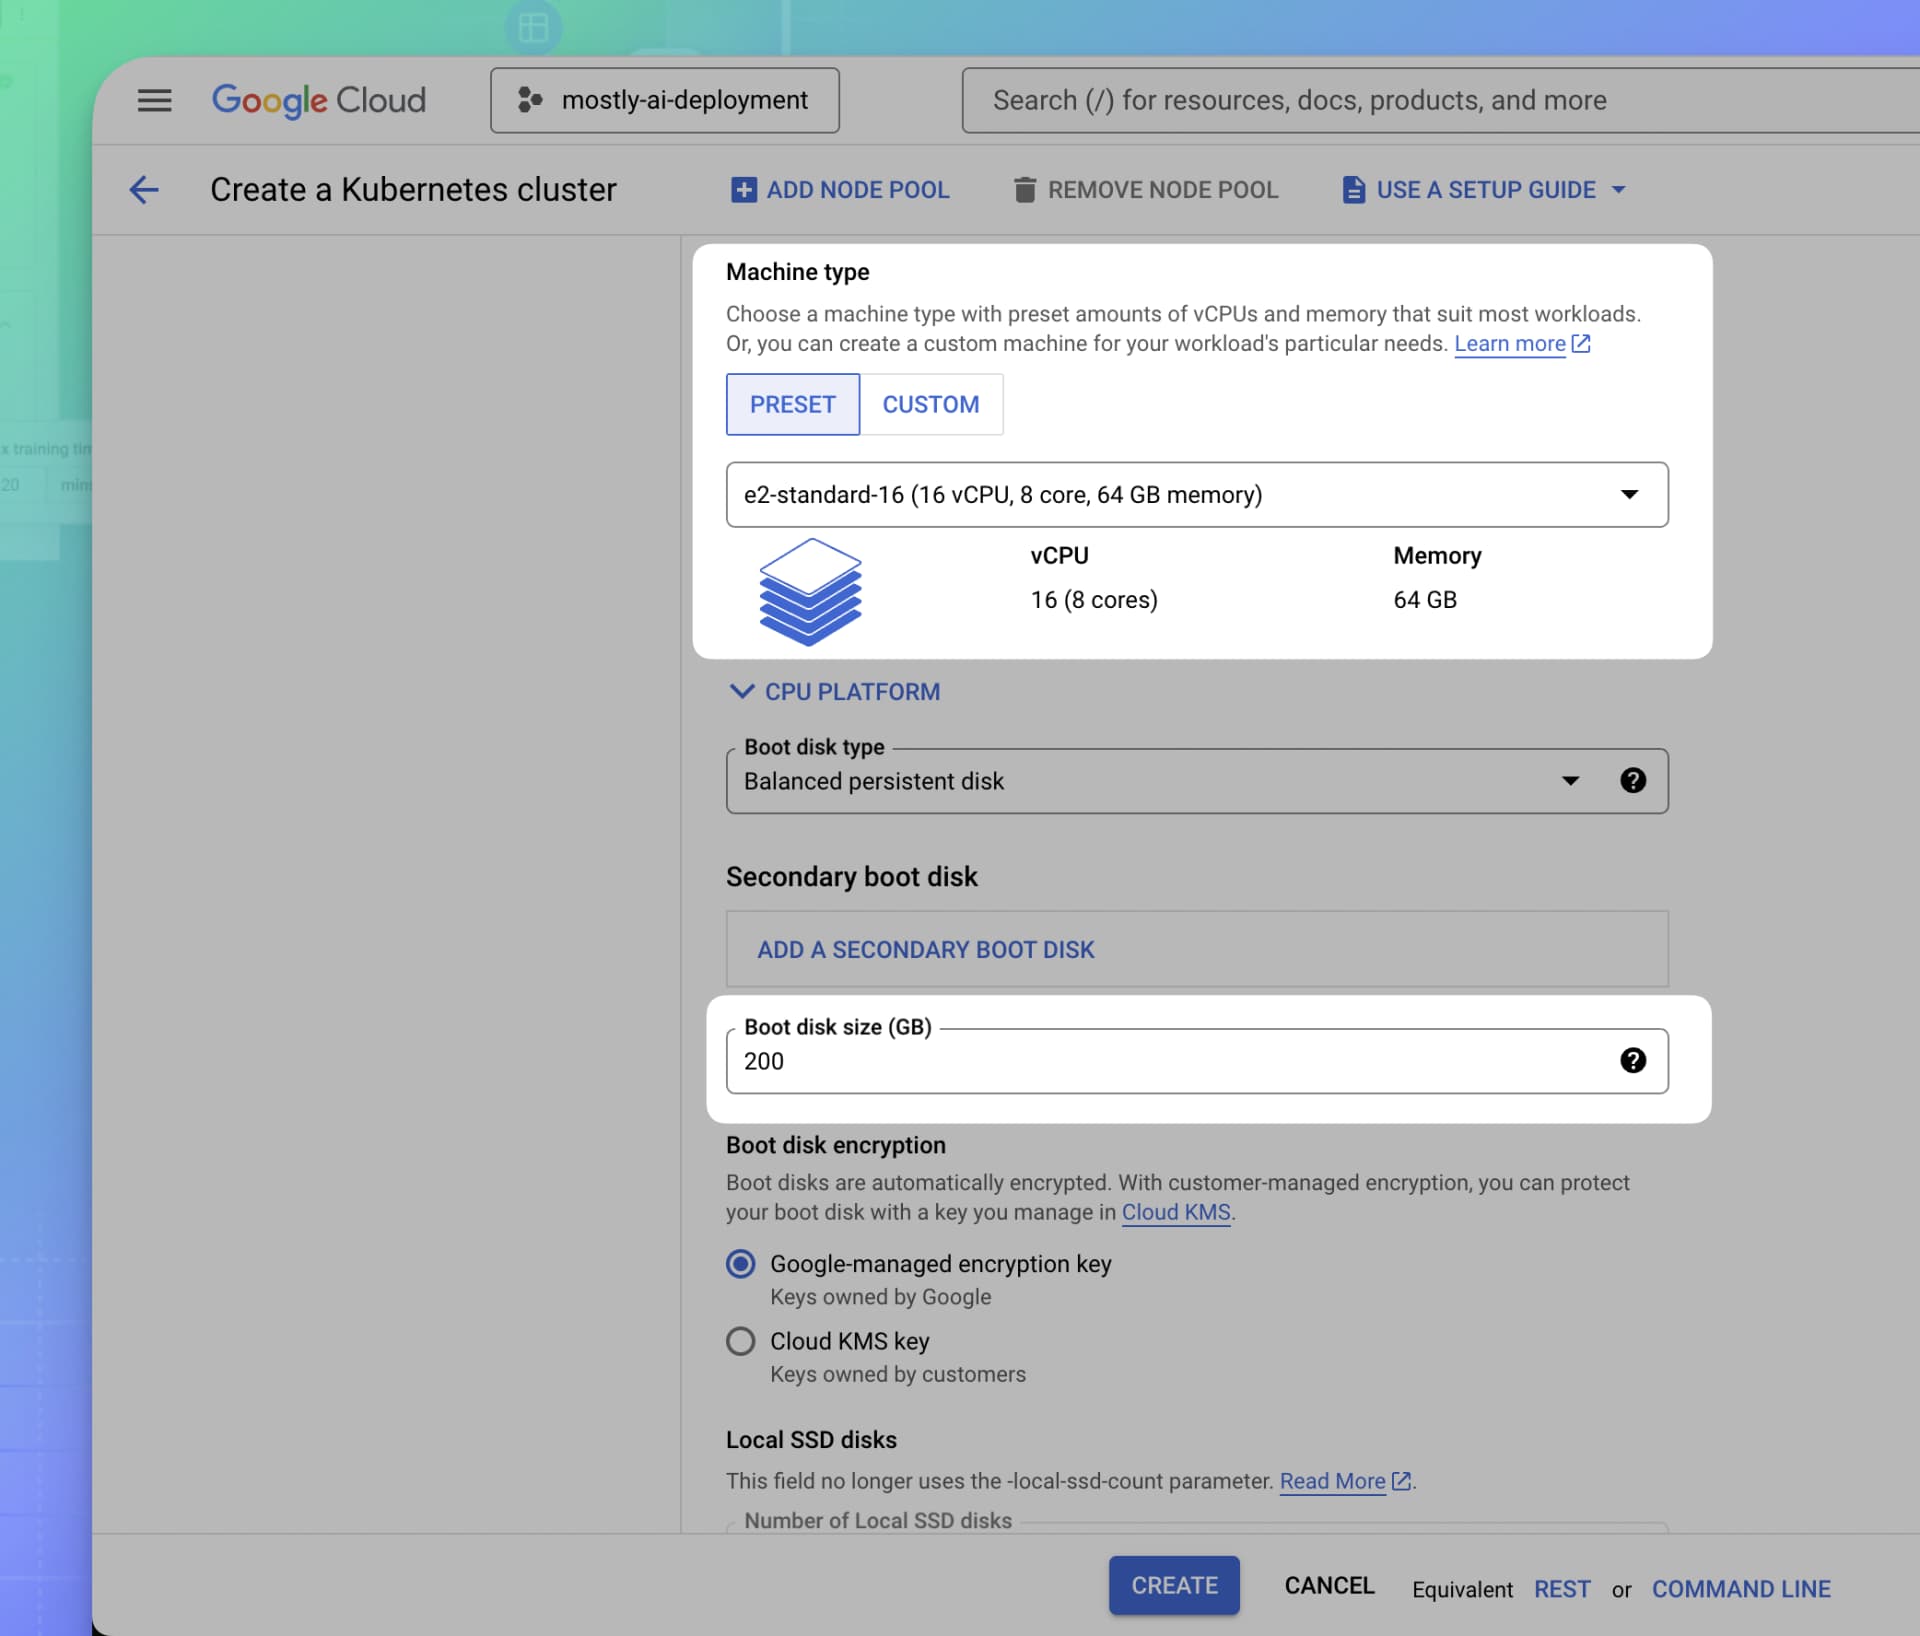Screen dimensions: 1920x1636
Task: Click the back arrow to leave cluster creation
Action: (144, 190)
